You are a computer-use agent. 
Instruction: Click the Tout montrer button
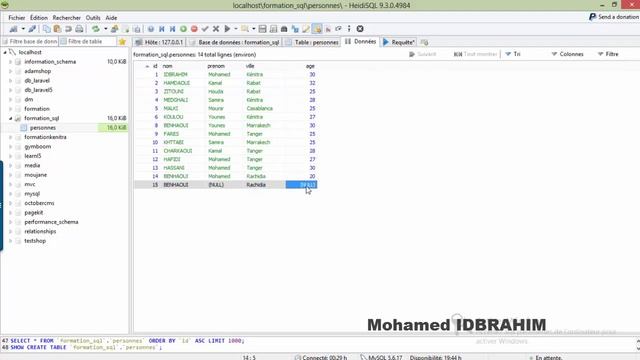click(x=476, y=54)
